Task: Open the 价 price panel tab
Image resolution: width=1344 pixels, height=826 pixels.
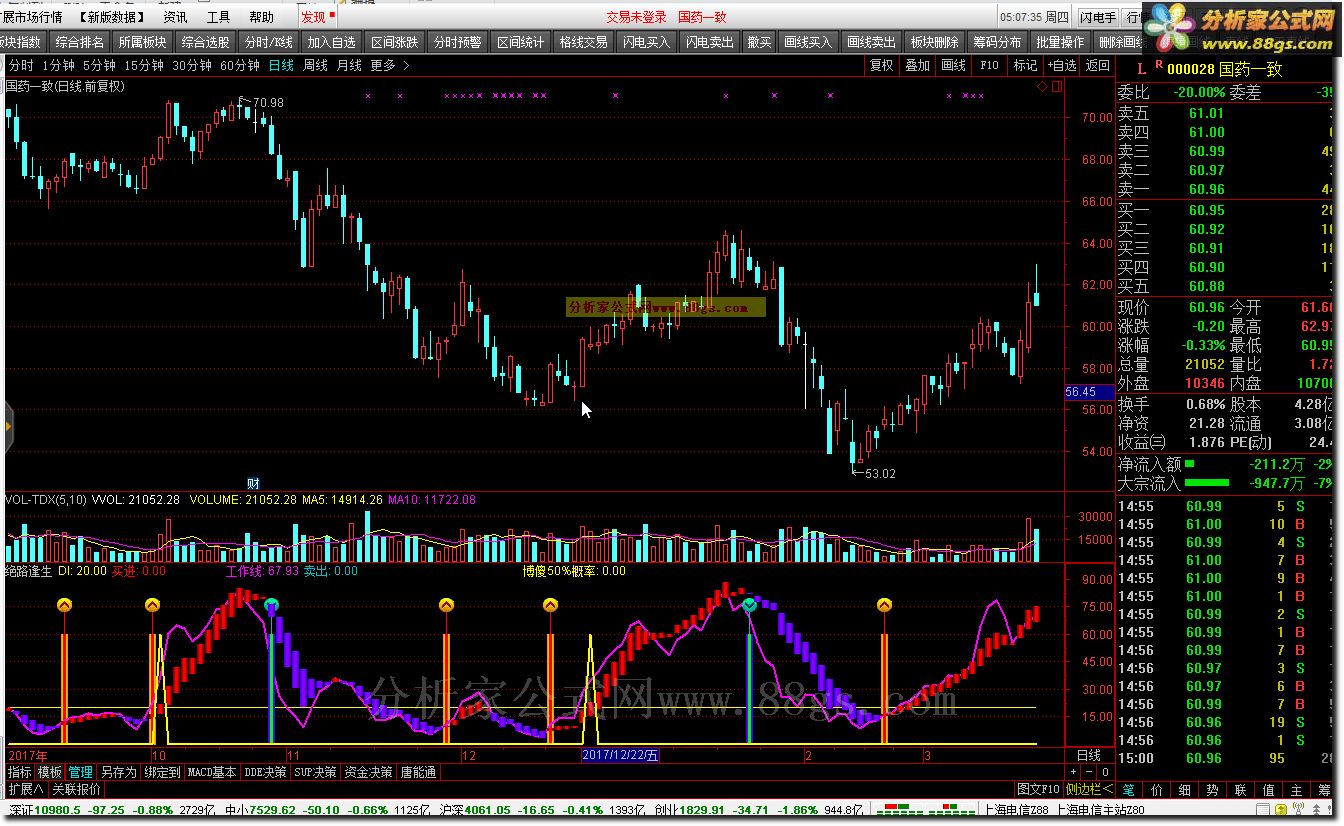Action: point(1157,790)
